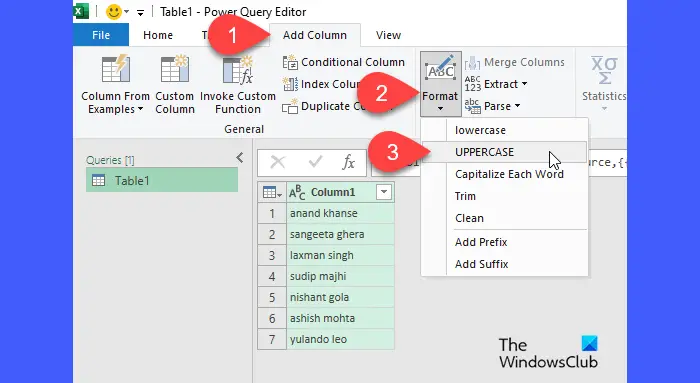Click the 'sangeeta ghera' cell

pyautogui.click(x=340, y=234)
